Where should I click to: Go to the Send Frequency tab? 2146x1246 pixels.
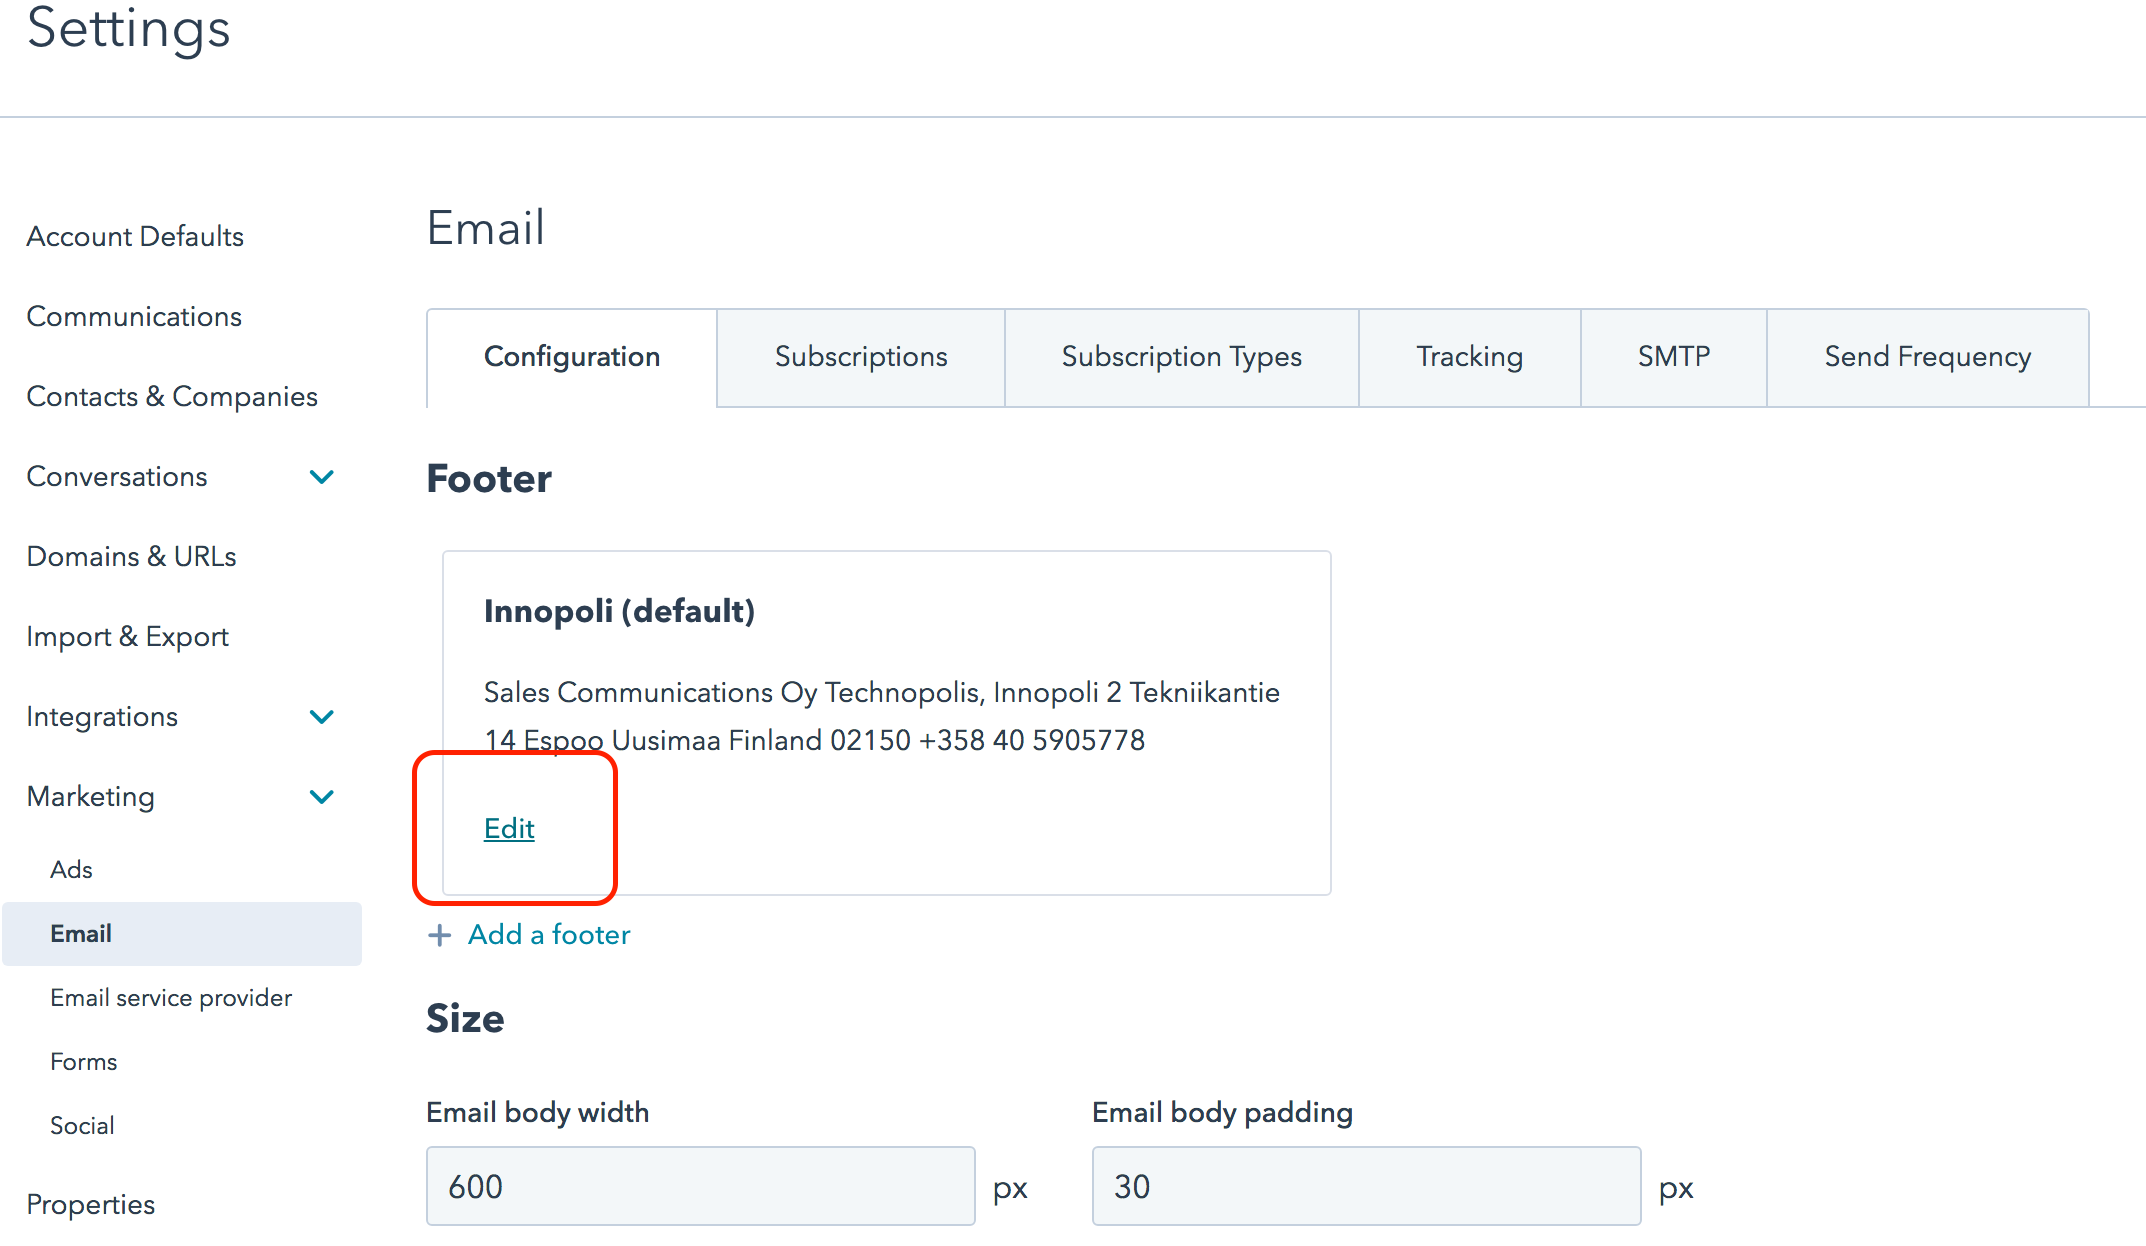click(x=1928, y=357)
